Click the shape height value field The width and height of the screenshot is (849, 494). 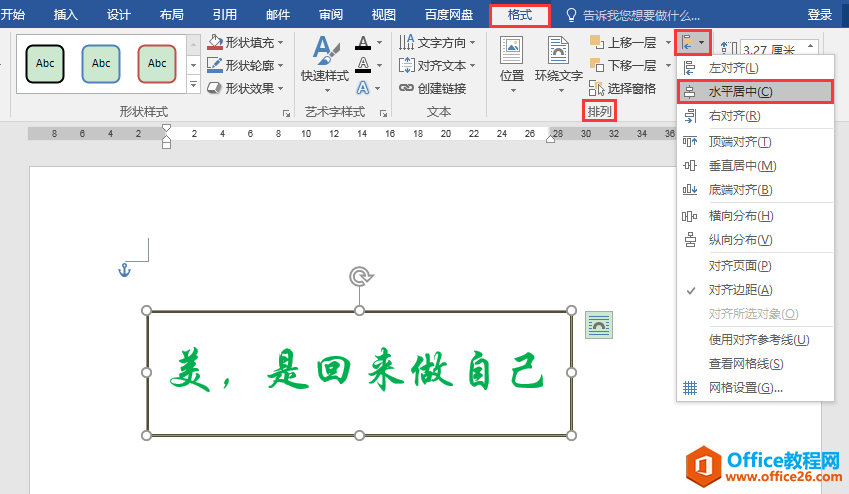pyautogui.click(x=773, y=49)
